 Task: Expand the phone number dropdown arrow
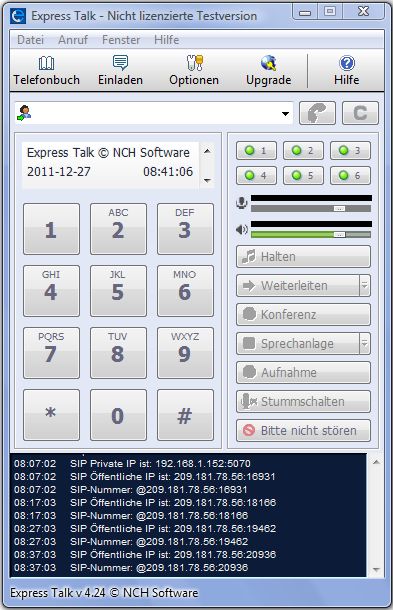[x=286, y=114]
